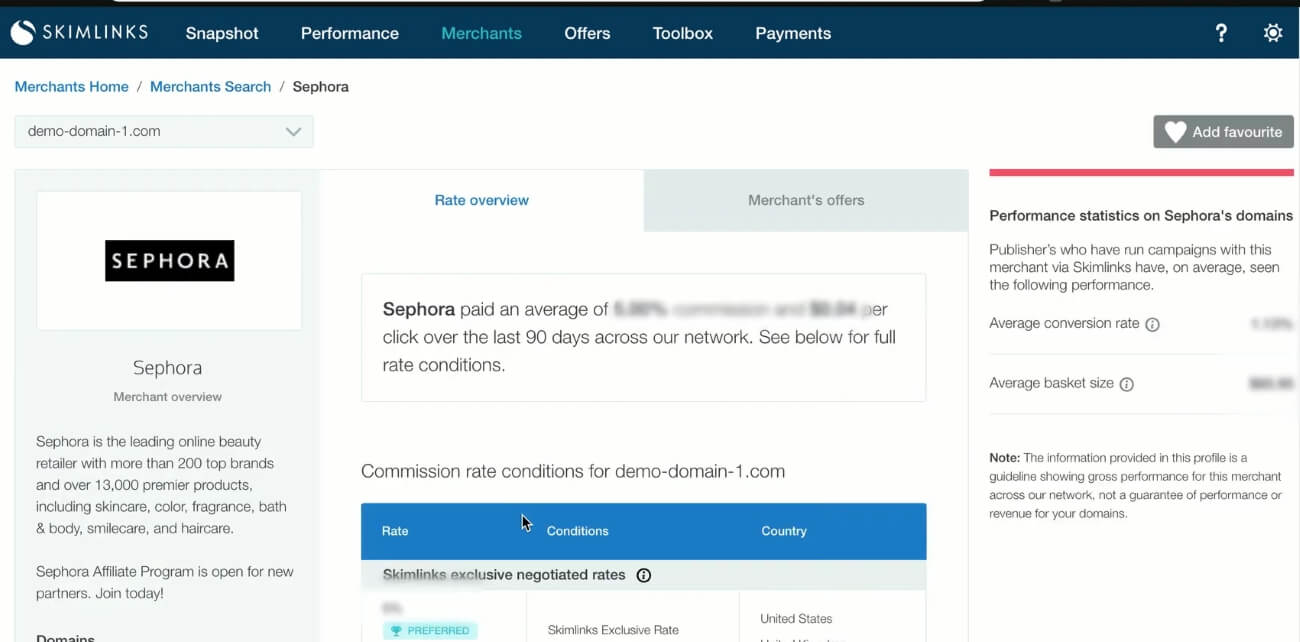Click the United States country cell
Viewport: 1300px width, 642px height.
click(x=796, y=619)
